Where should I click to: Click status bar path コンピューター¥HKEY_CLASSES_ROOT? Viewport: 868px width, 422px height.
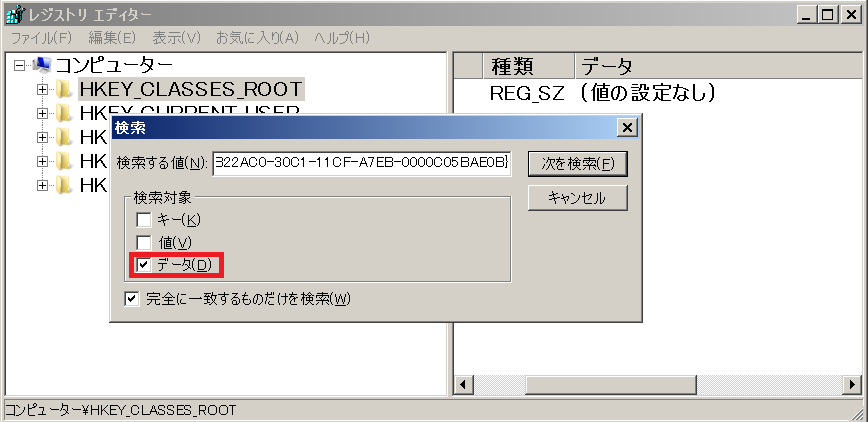click(121, 410)
